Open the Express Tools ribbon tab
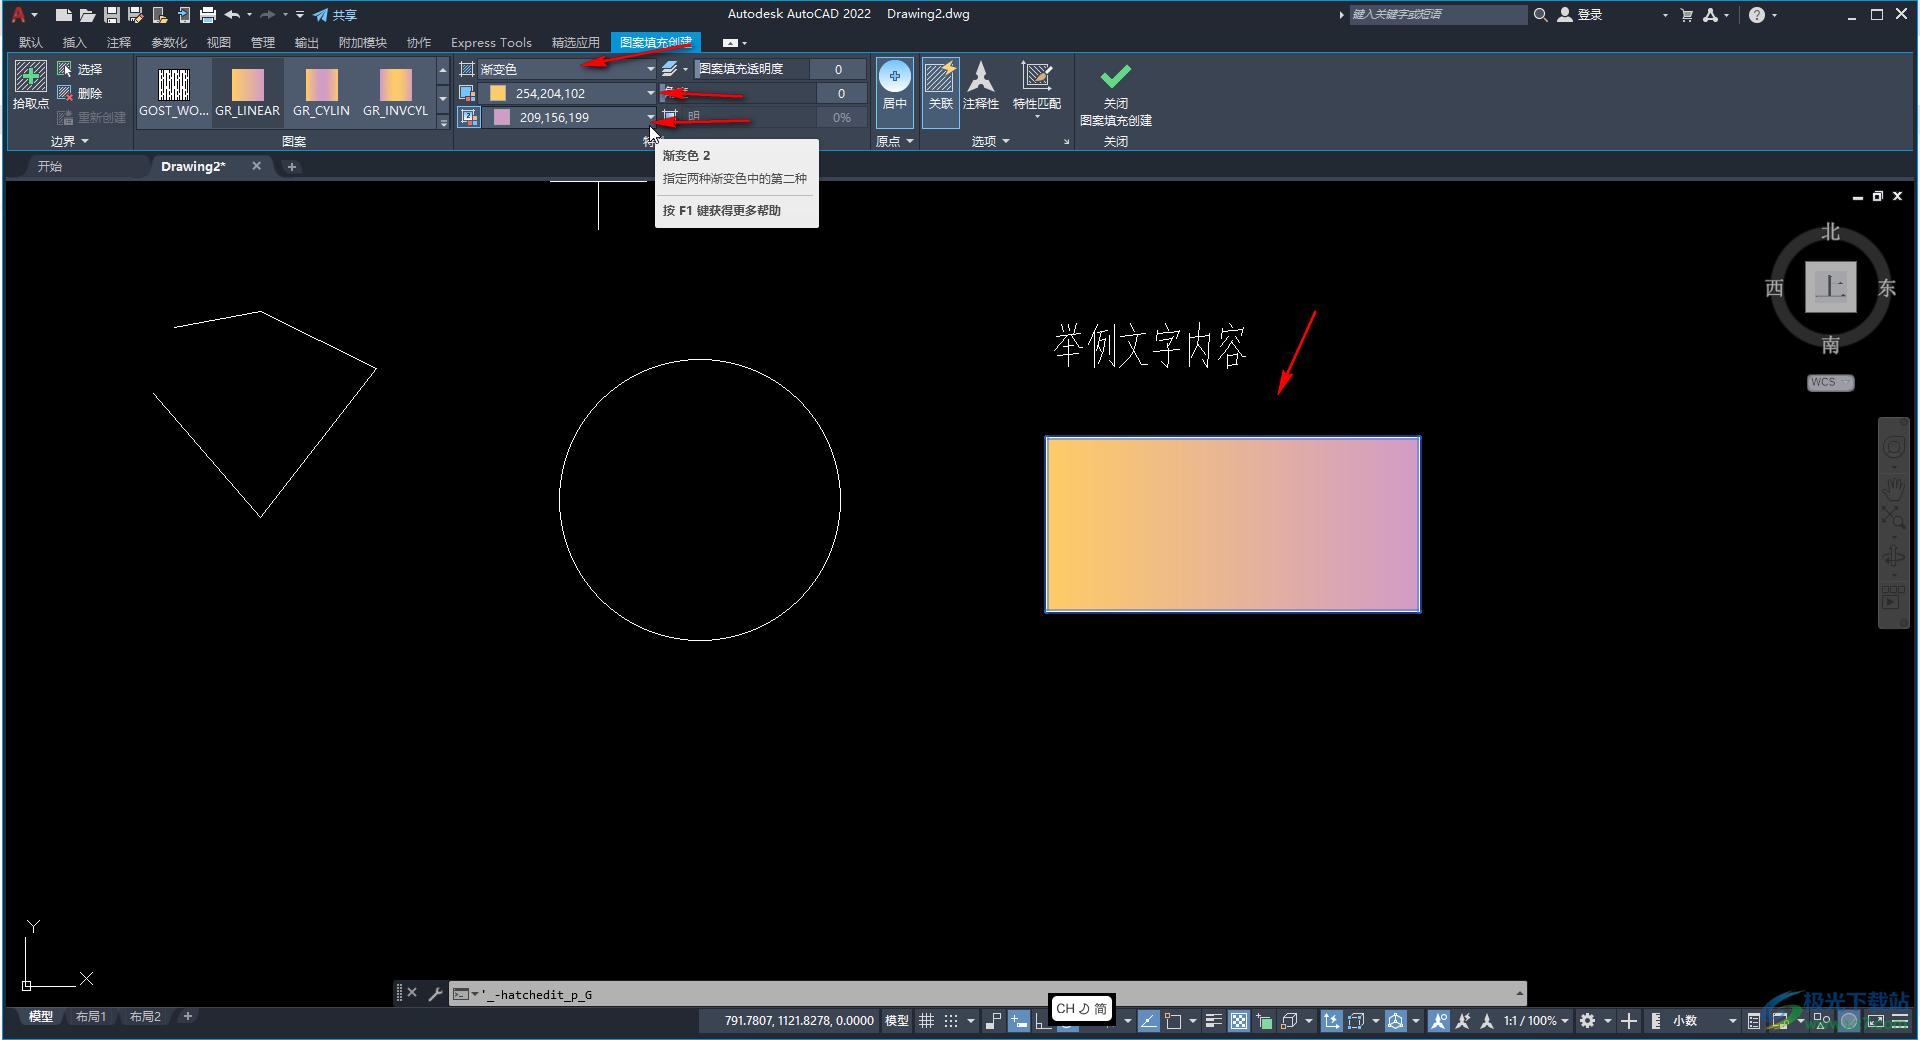The height and width of the screenshot is (1040, 1920). 491,43
